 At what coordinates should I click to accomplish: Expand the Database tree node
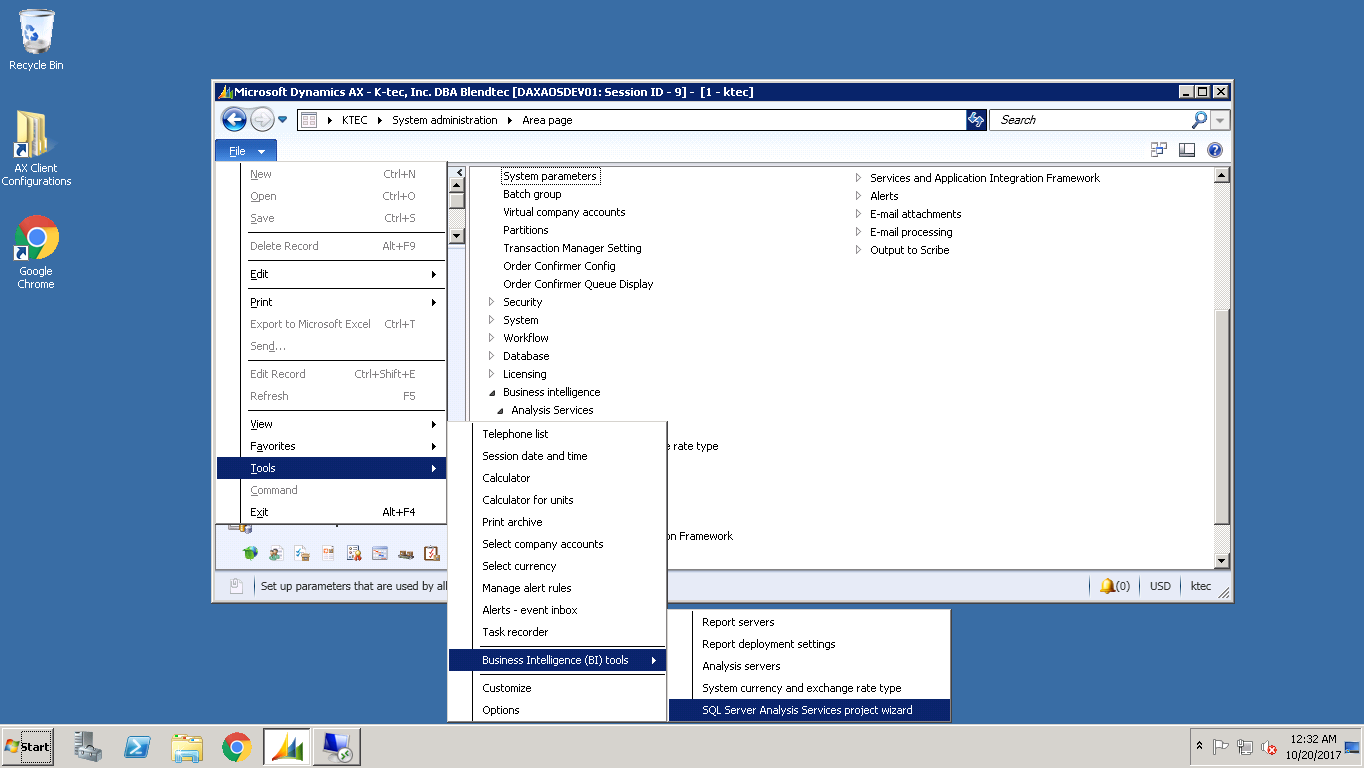(x=491, y=356)
